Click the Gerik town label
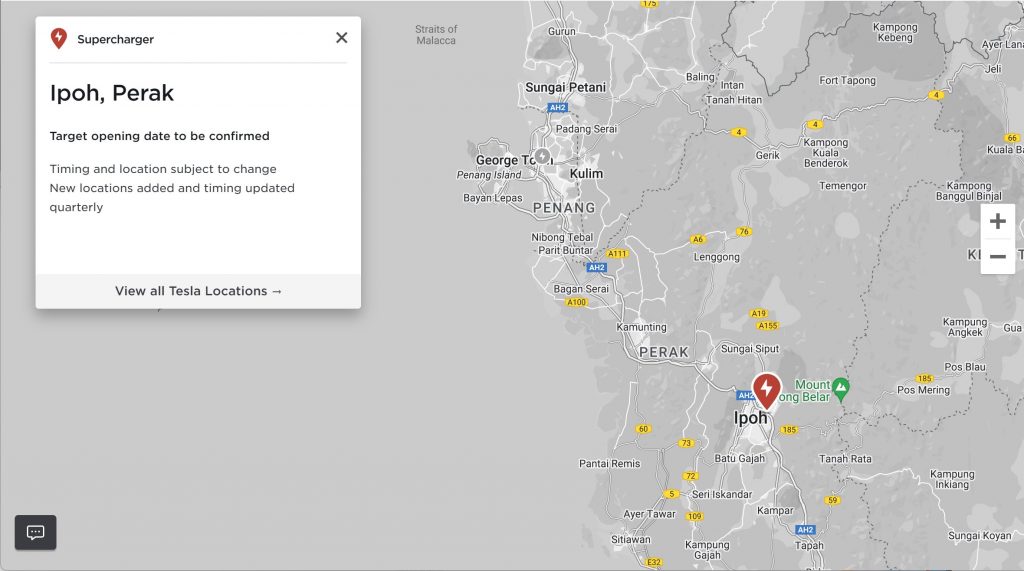This screenshot has width=1024, height=571. point(767,155)
